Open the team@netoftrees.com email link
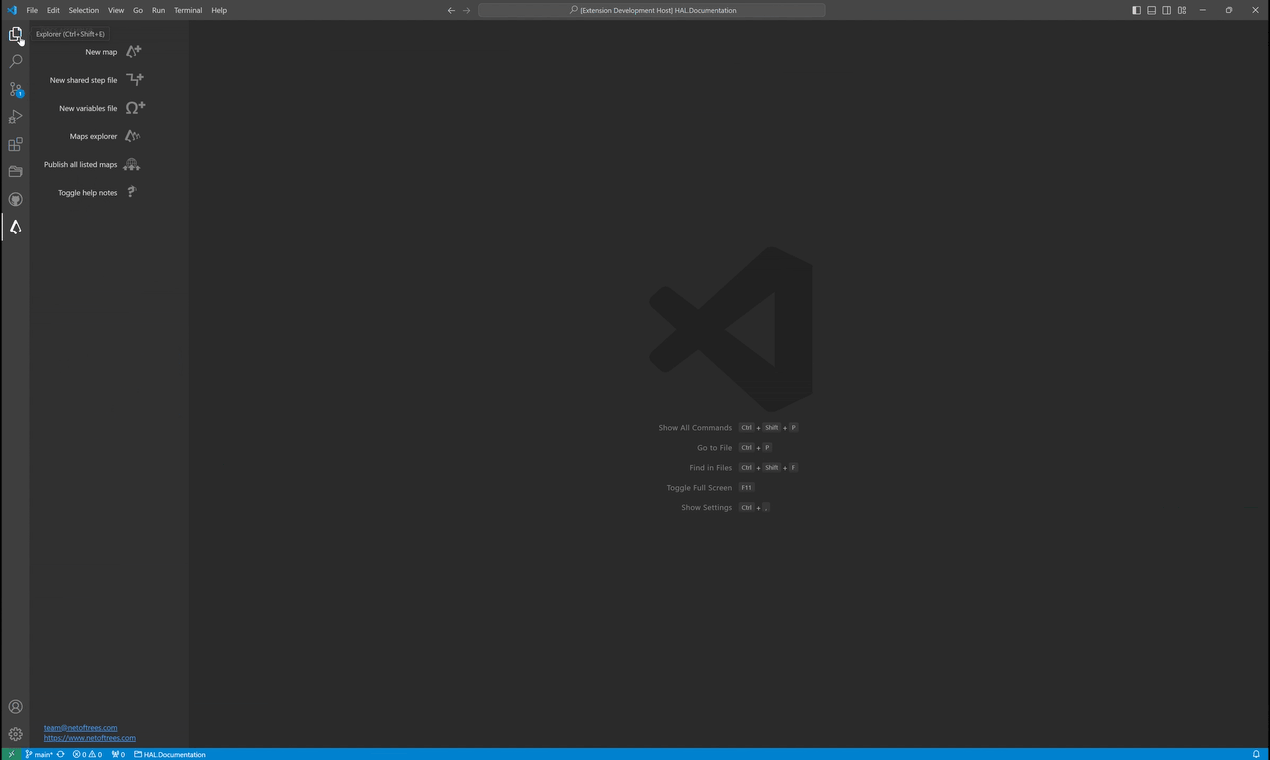 [80, 728]
